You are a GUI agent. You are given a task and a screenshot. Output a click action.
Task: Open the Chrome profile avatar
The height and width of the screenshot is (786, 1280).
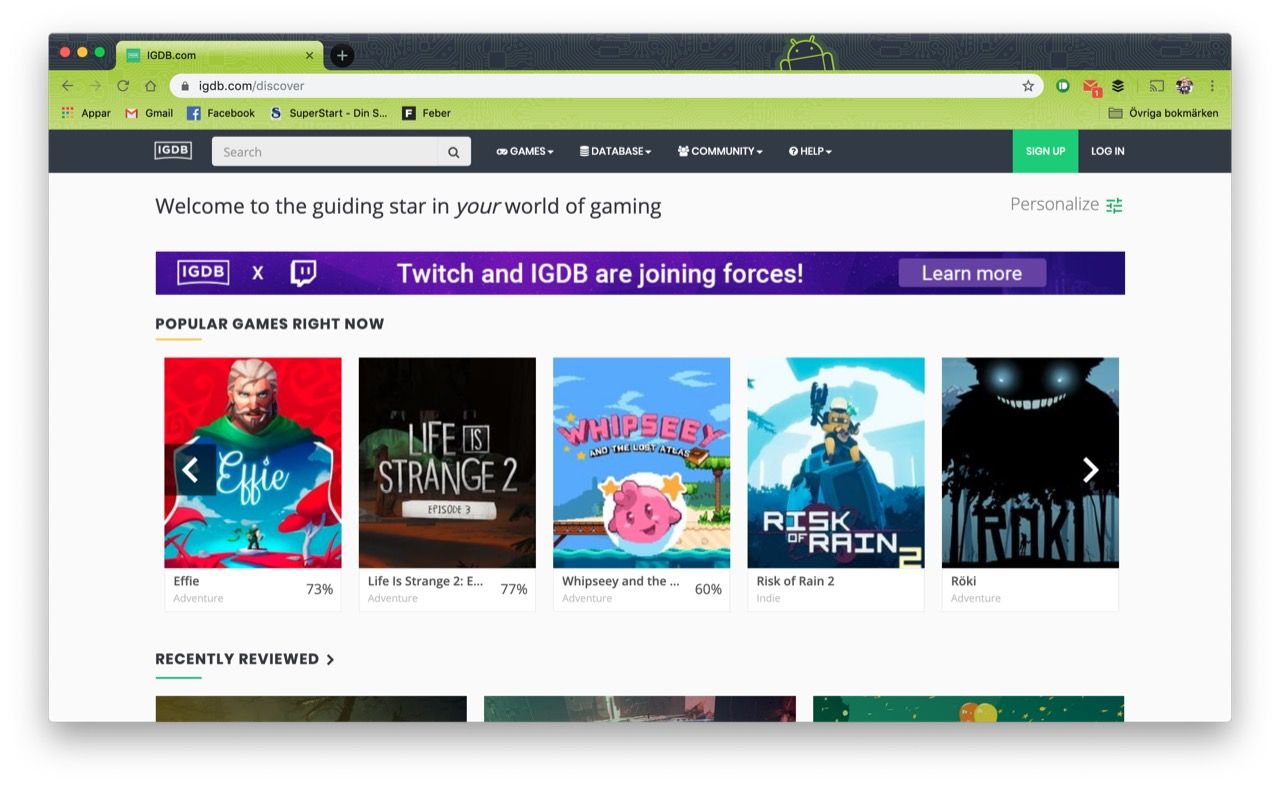pos(1185,86)
